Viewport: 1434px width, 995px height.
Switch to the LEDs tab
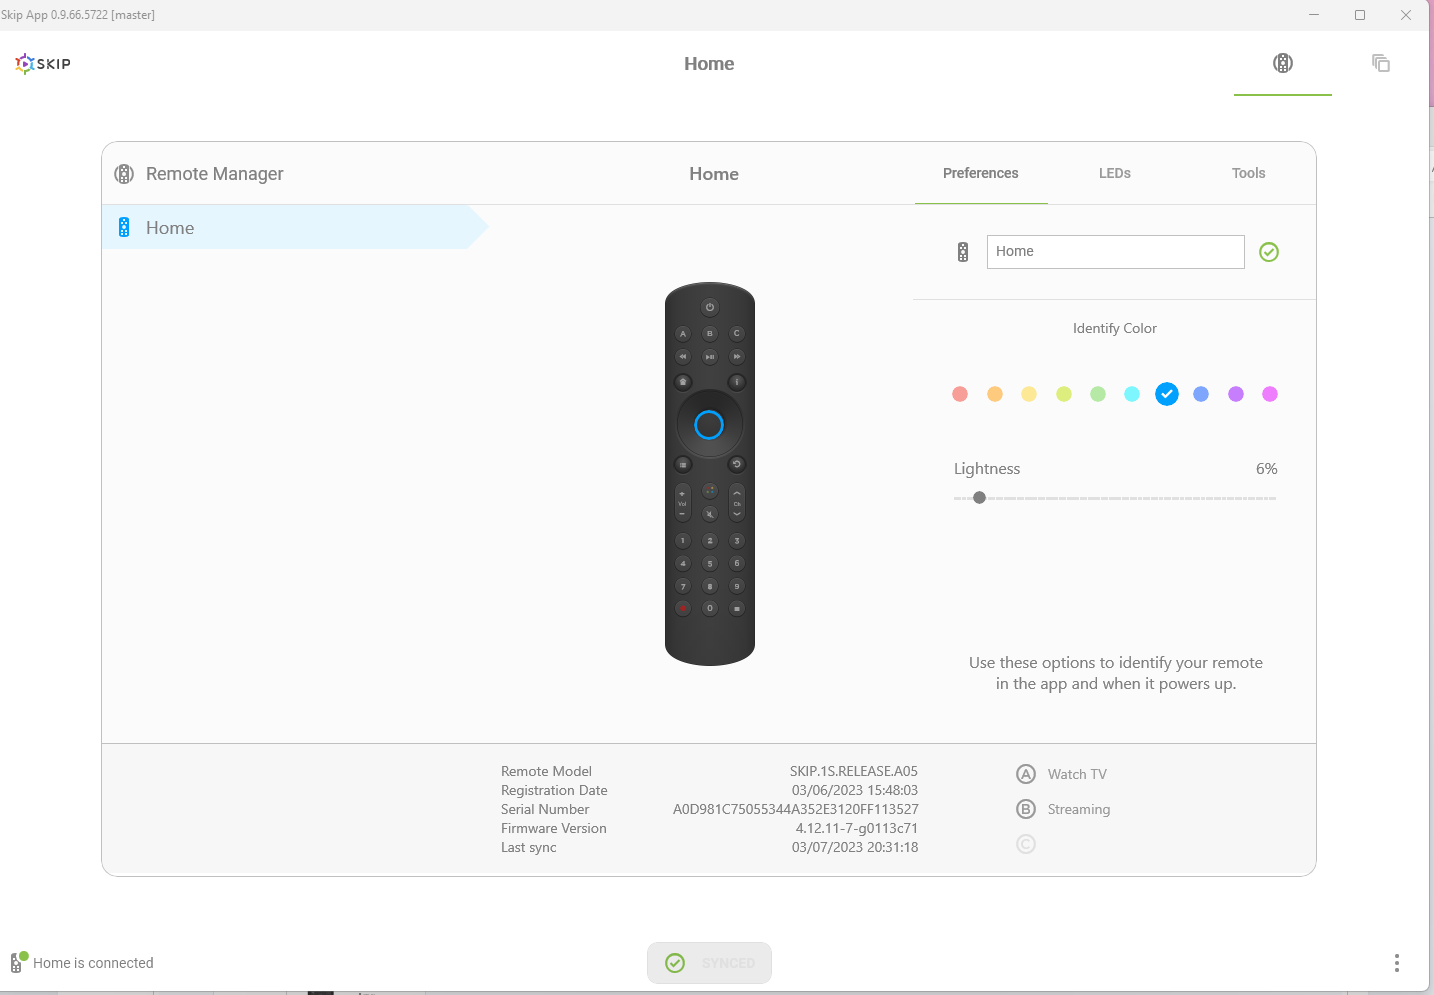(x=1114, y=173)
